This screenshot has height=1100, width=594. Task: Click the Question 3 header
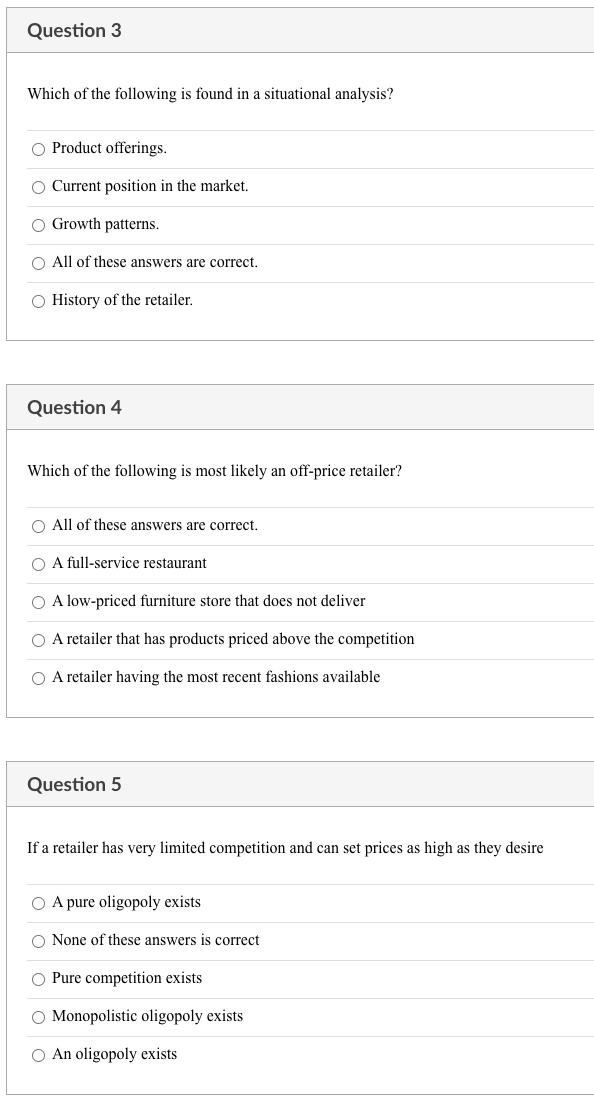click(x=74, y=31)
